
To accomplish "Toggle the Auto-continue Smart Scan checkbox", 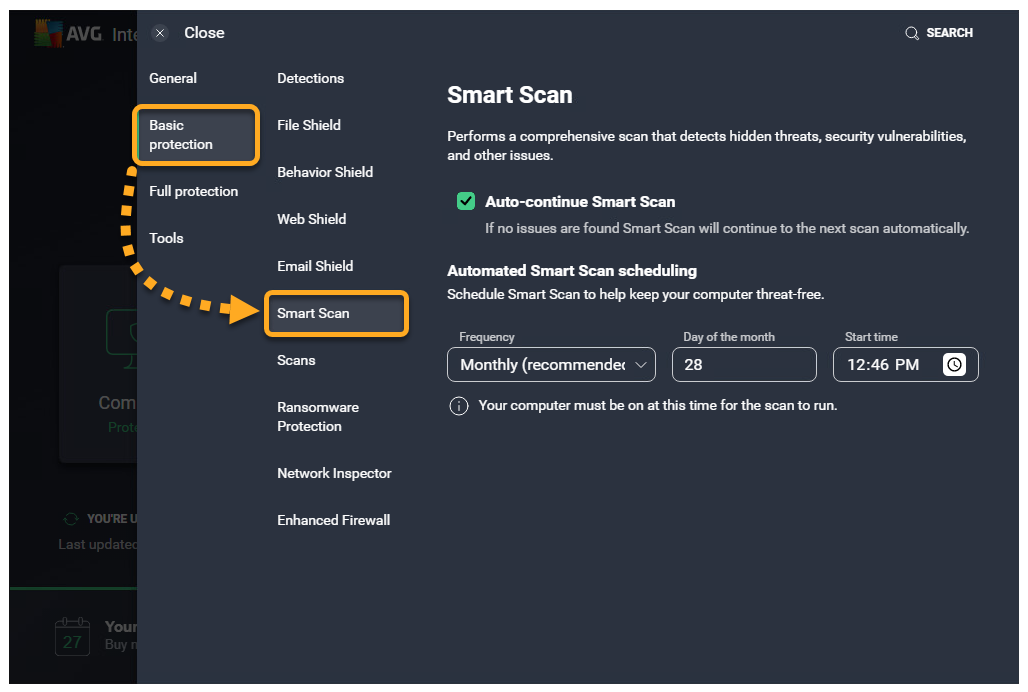I will (x=466, y=202).
